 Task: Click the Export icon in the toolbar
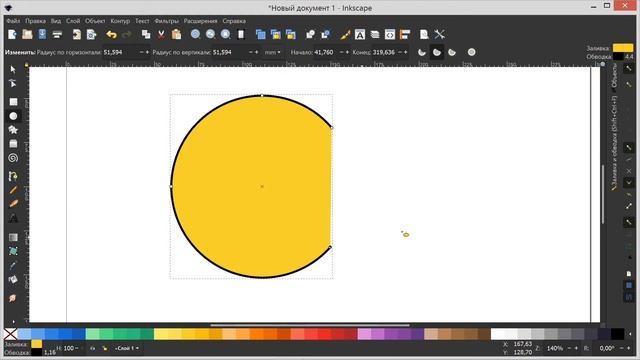click(x=91, y=35)
